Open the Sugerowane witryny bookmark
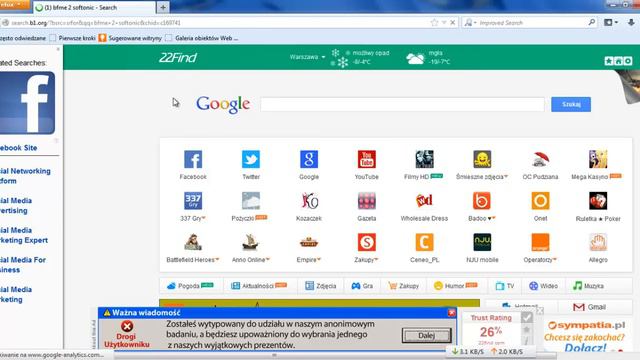This screenshot has width=640, height=360. click(x=130, y=38)
